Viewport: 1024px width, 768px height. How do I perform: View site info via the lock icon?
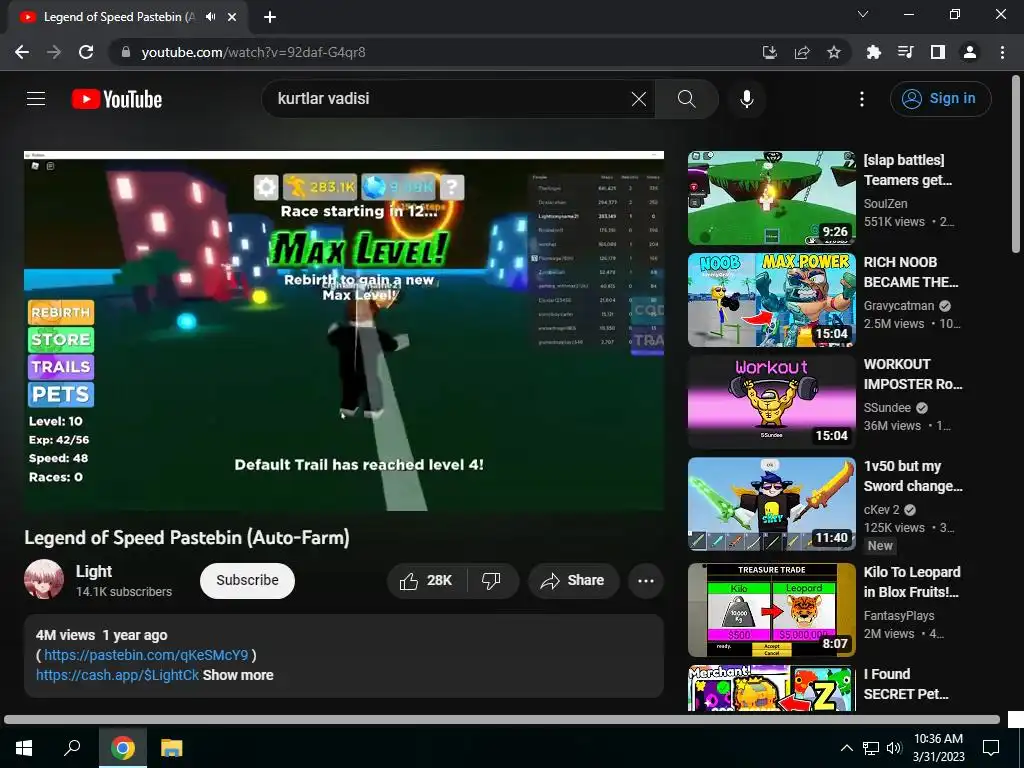coord(126,52)
